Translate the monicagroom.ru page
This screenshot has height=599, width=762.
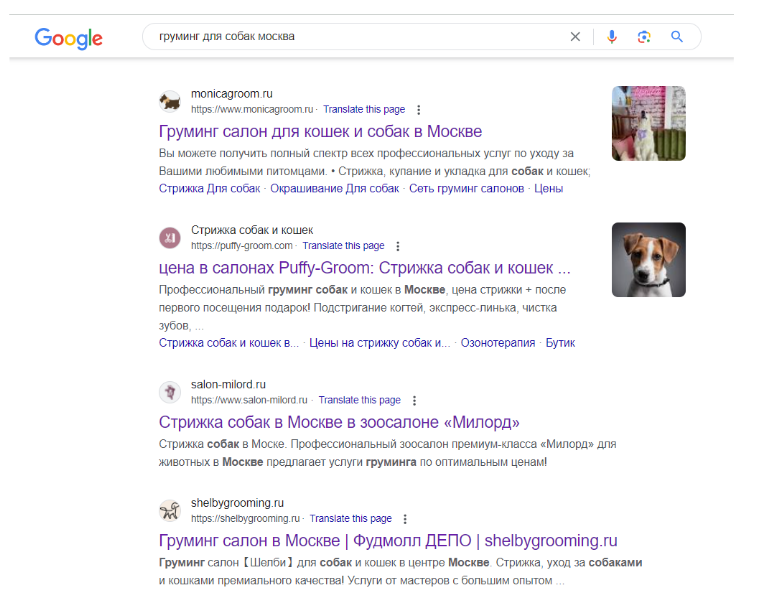coord(364,109)
